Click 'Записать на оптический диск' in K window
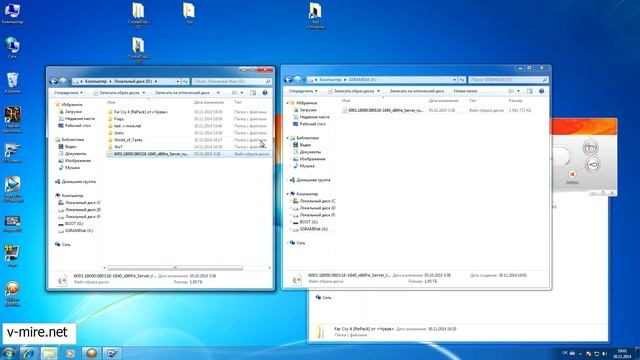 click(417, 91)
